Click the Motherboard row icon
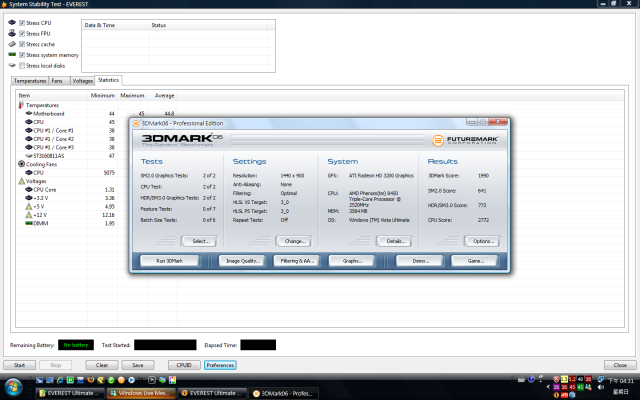 pos(29,113)
